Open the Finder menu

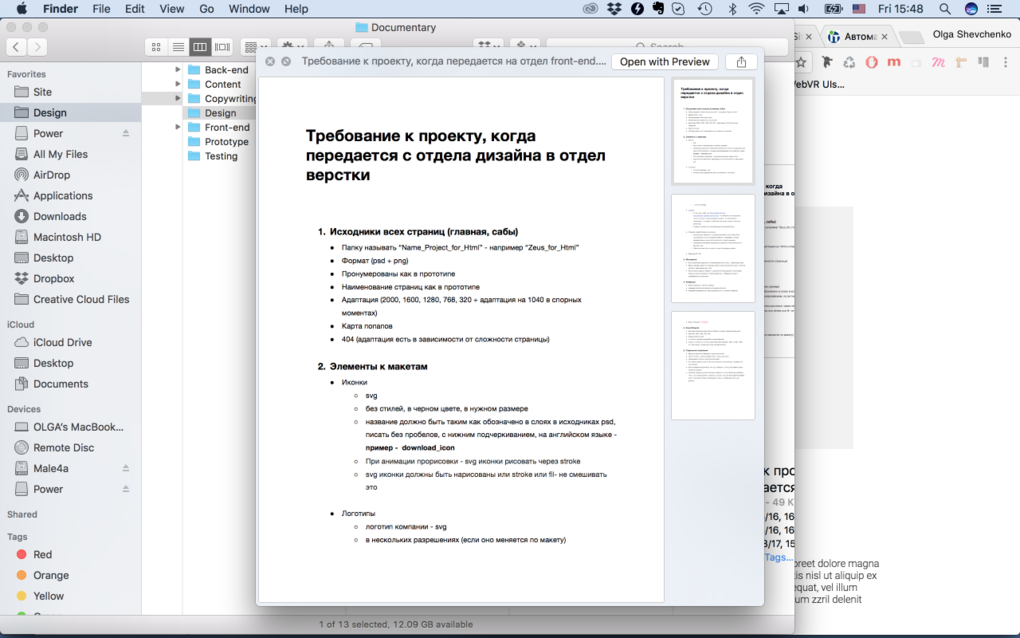point(60,9)
